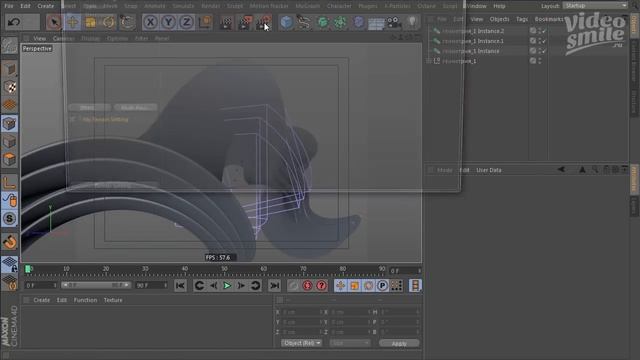Click the 0 F start frame field
Screen dimensions: 640x360
(x=40, y=285)
